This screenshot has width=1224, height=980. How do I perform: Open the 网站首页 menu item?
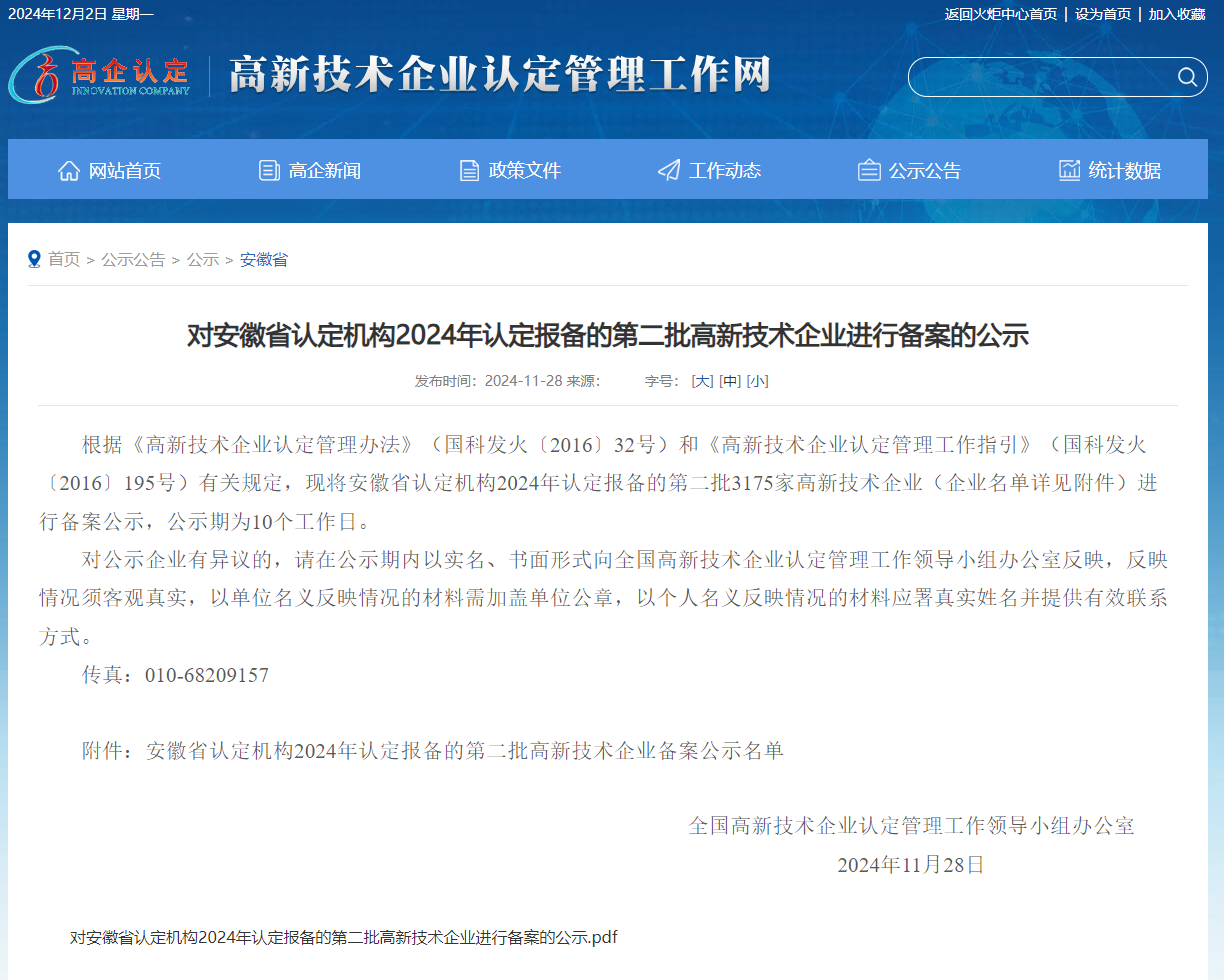(122, 170)
